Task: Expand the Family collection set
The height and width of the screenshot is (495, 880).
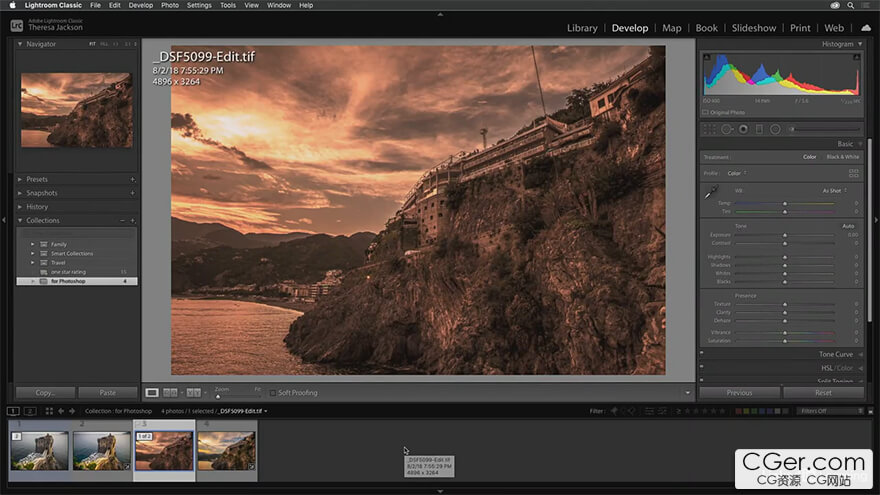Action: coord(33,244)
